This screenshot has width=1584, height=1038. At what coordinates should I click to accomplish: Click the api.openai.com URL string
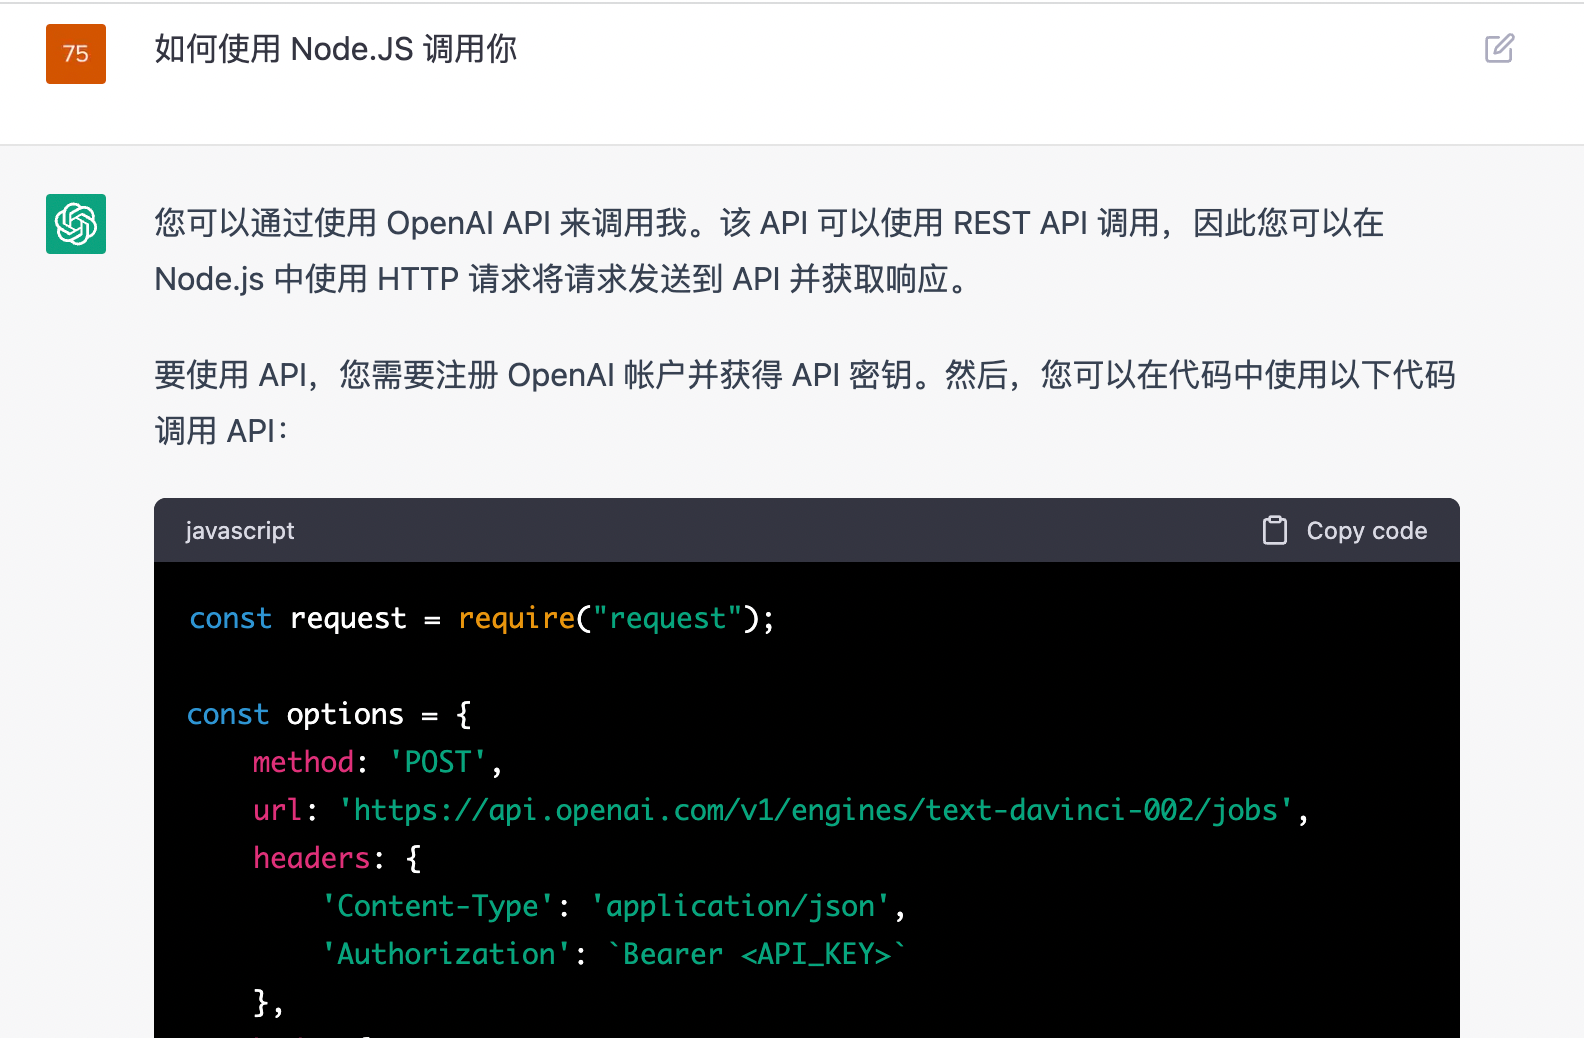pyautogui.click(x=816, y=810)
